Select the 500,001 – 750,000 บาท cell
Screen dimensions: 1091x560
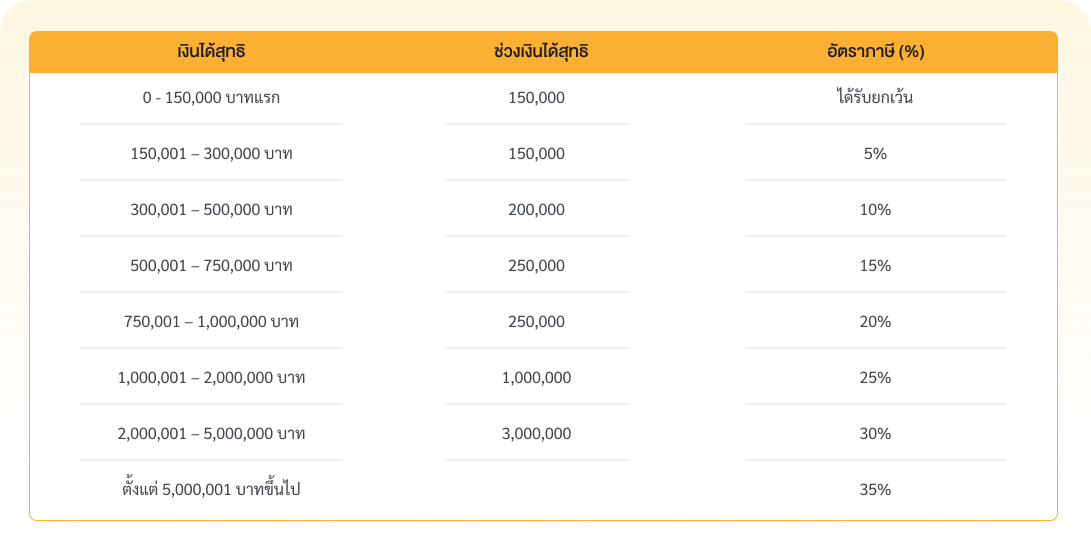[x=211, y=266]
